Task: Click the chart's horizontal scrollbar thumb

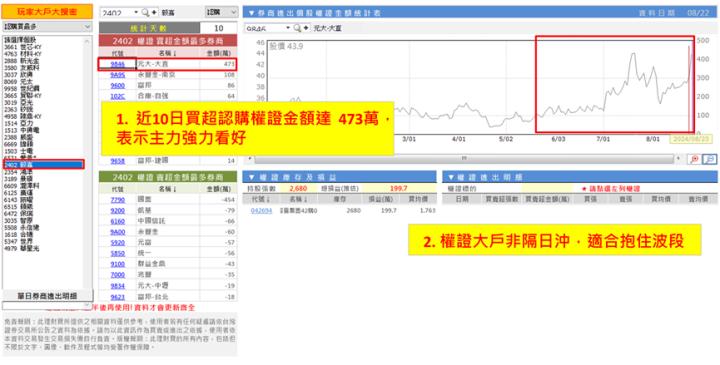Action: 464,158
